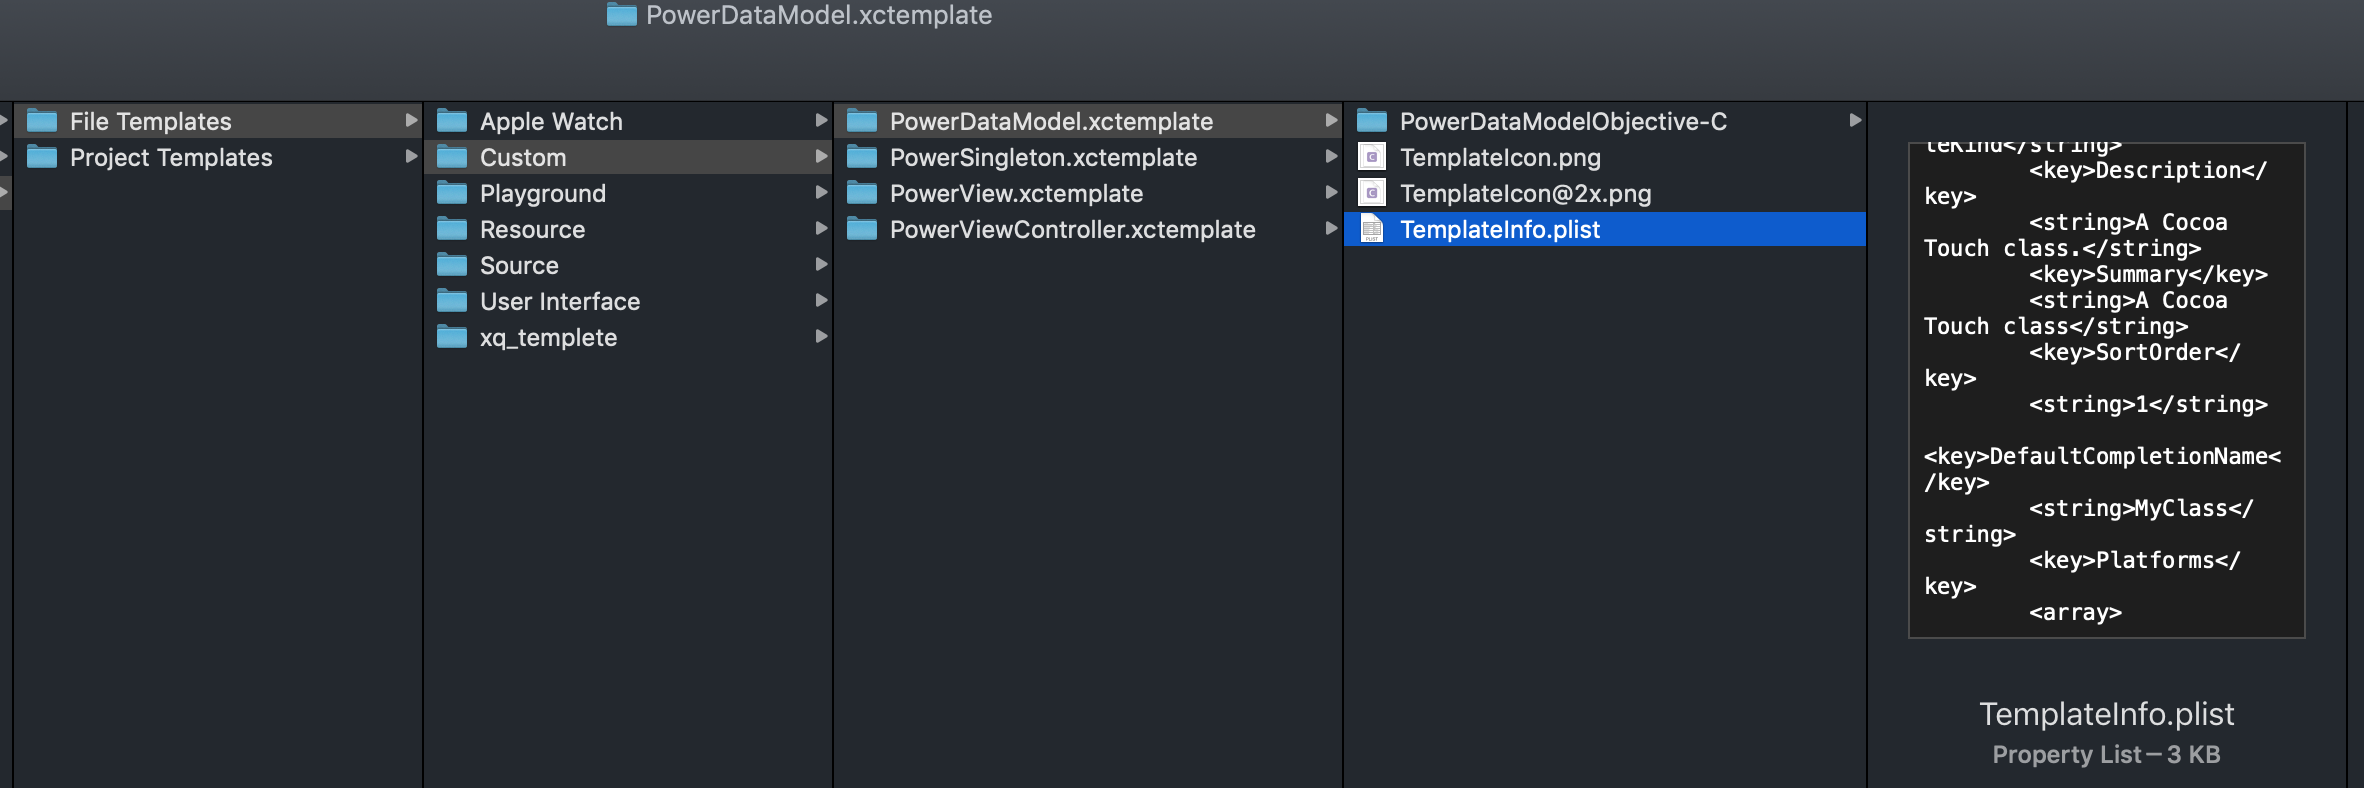Click the 'Property List — 3 KB' text
2364x788 pixels.
(x=2106, y=755)
